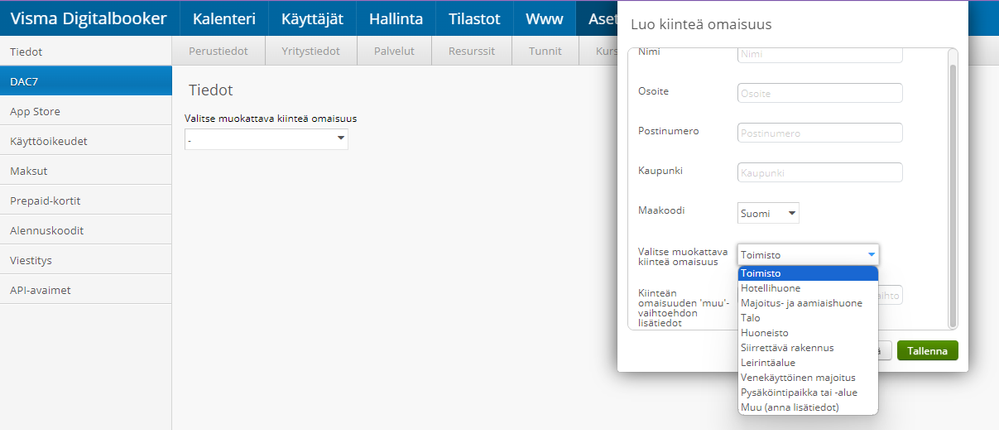Click the dialog's vertical scrollbar
This screenshot has width=999, height=430.
tap(952, 195)
